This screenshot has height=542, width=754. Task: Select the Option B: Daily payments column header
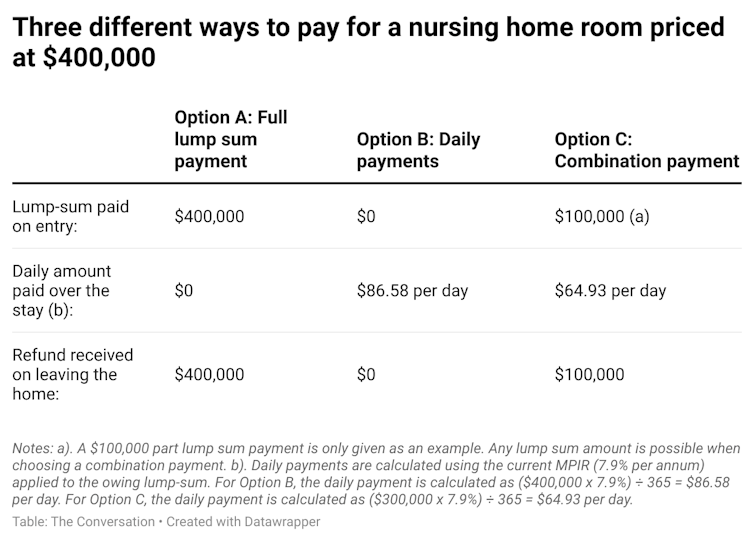[x=418, y=150]
